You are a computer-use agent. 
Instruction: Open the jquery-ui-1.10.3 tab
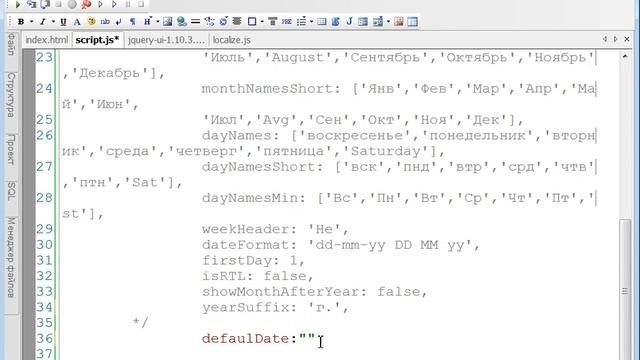(x=166, y=40)
